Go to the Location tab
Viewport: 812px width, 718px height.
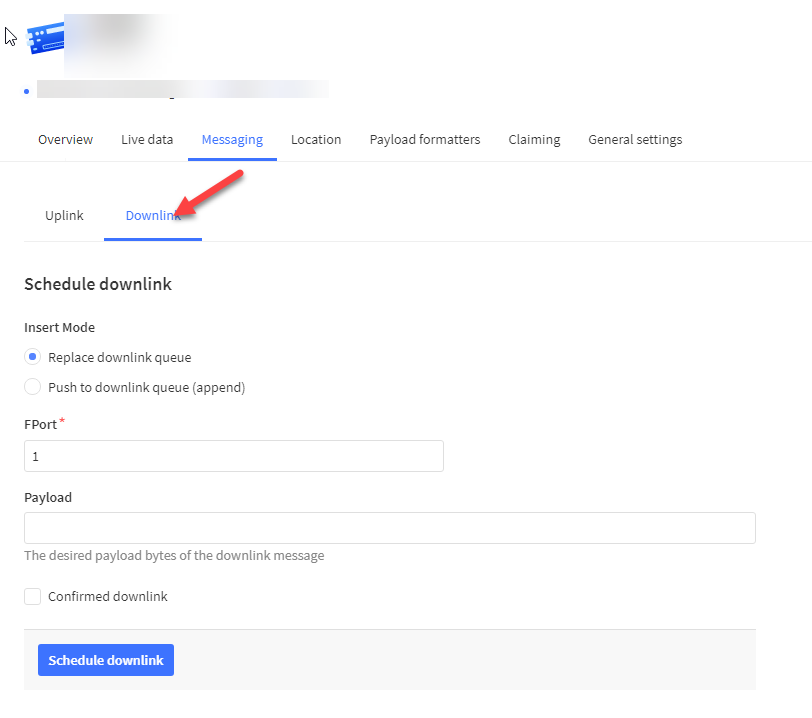click(316, 140)
